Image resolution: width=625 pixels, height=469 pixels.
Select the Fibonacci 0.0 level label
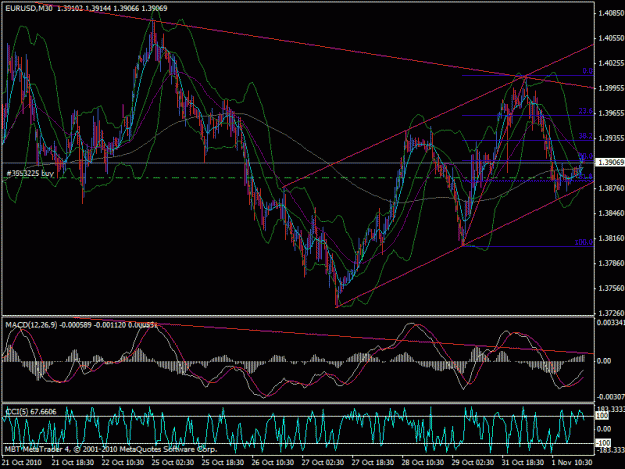(x=587, y=71)
